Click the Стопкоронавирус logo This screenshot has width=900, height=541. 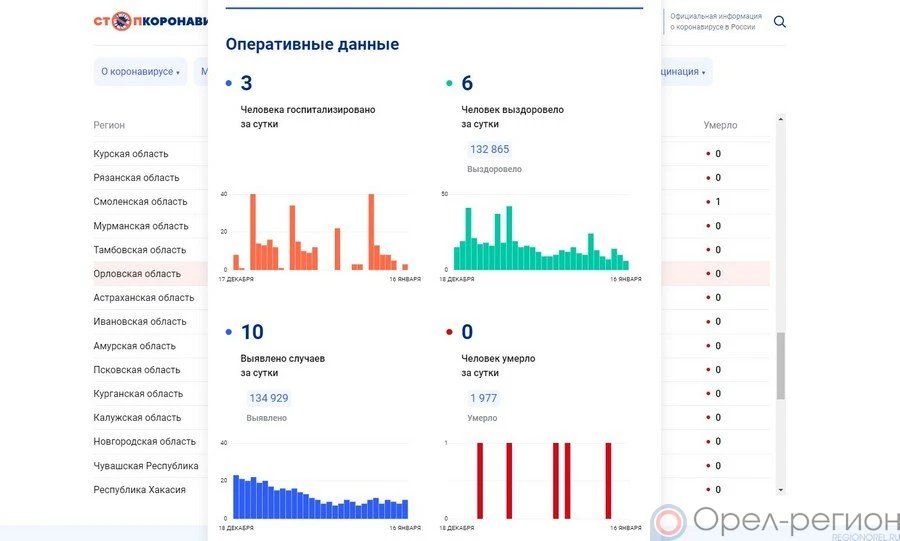click(x=150, y=21)
